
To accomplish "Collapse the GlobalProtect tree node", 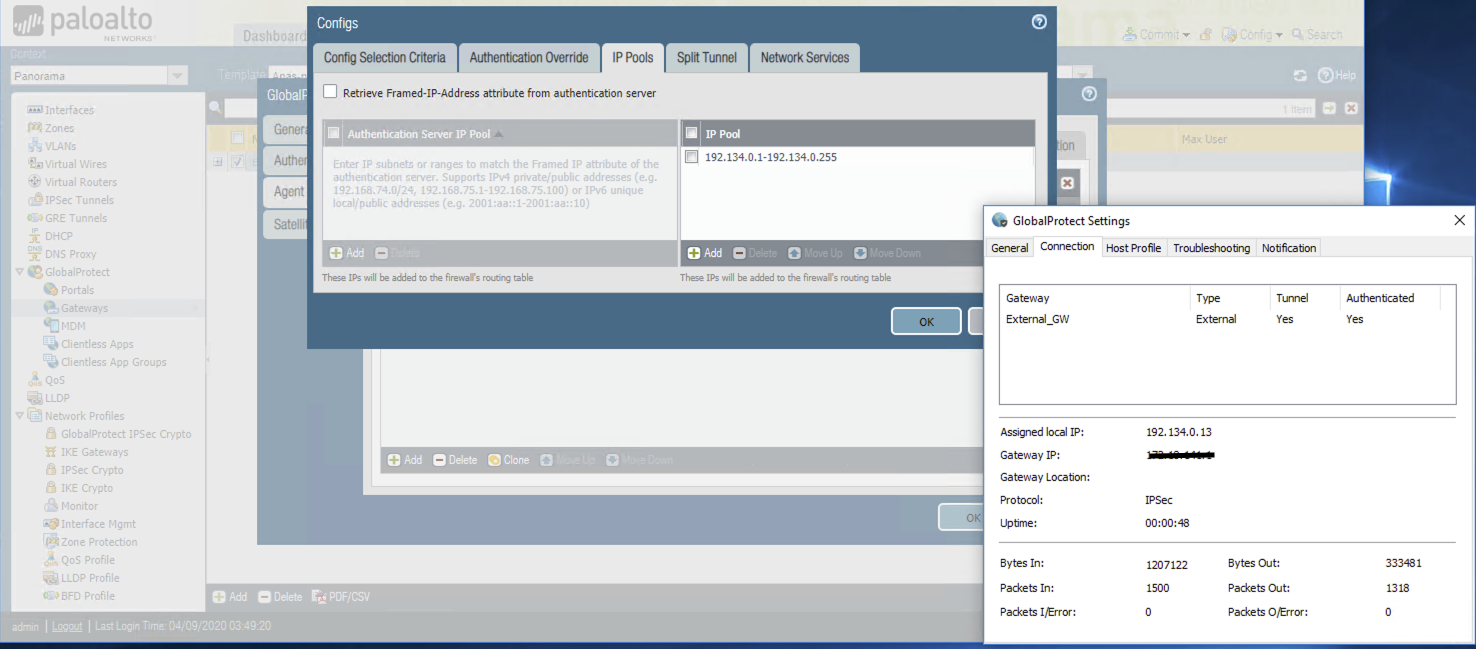I will pyautogui.click(x=20, y=272).
